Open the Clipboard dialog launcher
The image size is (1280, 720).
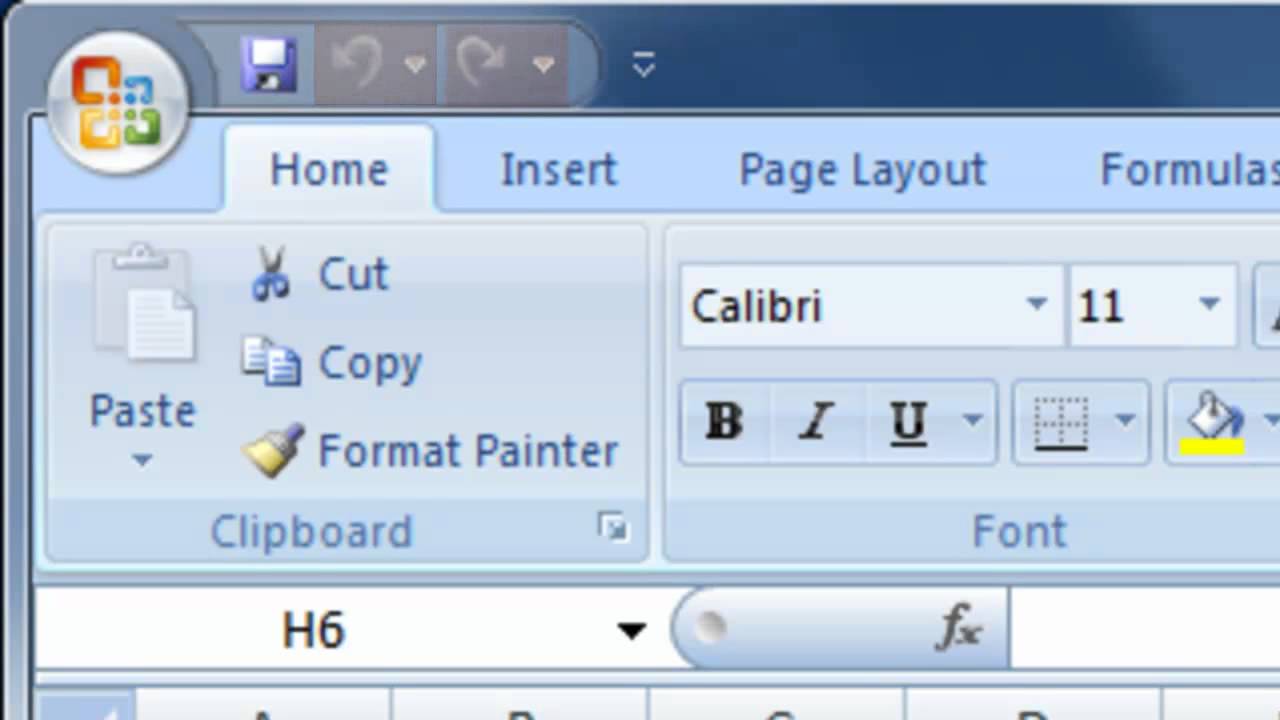tap(613, 527)
